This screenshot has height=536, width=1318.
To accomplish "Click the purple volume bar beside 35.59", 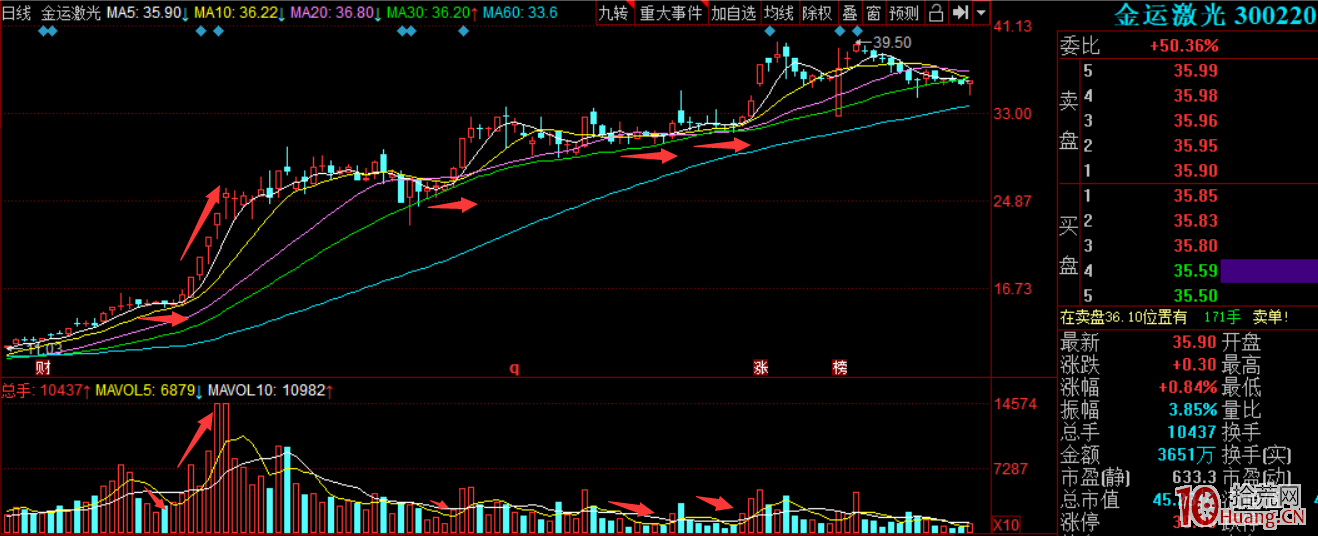I will point(1269,271).
